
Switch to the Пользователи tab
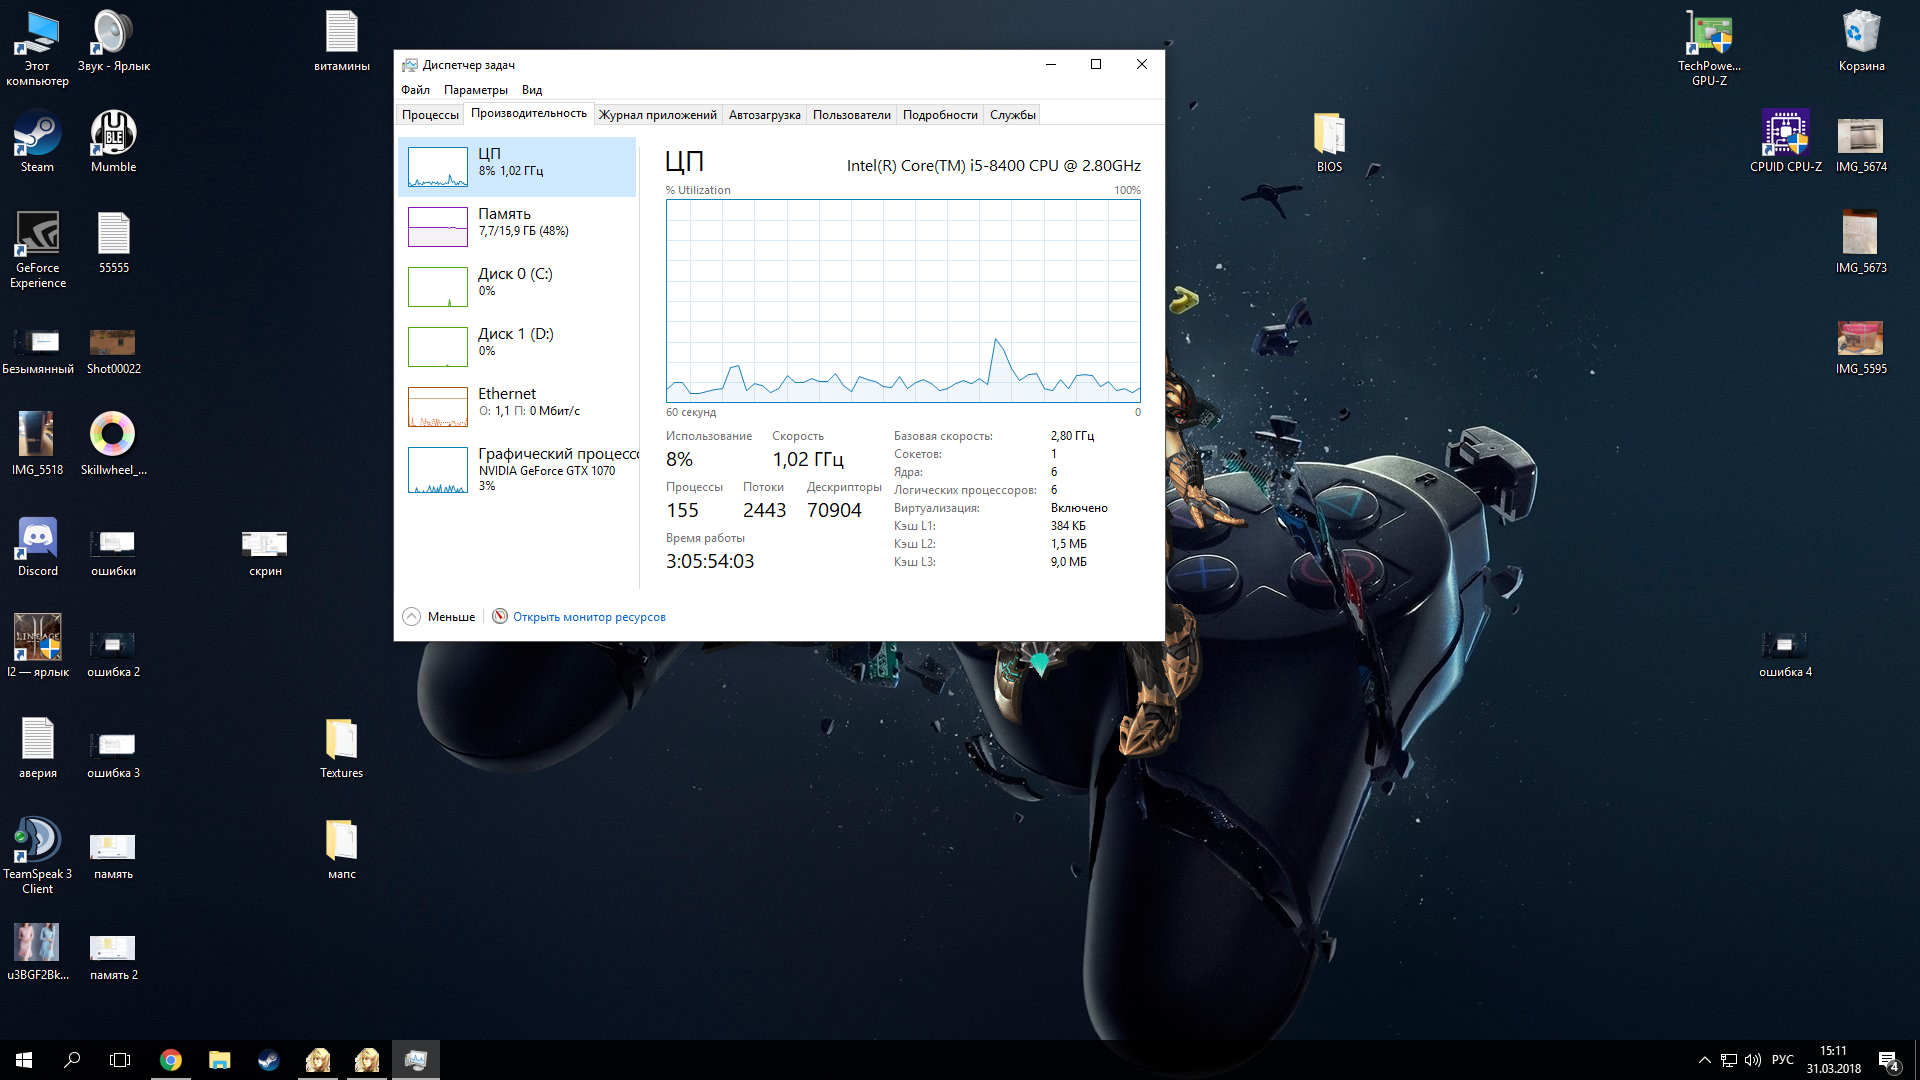tap(852, 115)
